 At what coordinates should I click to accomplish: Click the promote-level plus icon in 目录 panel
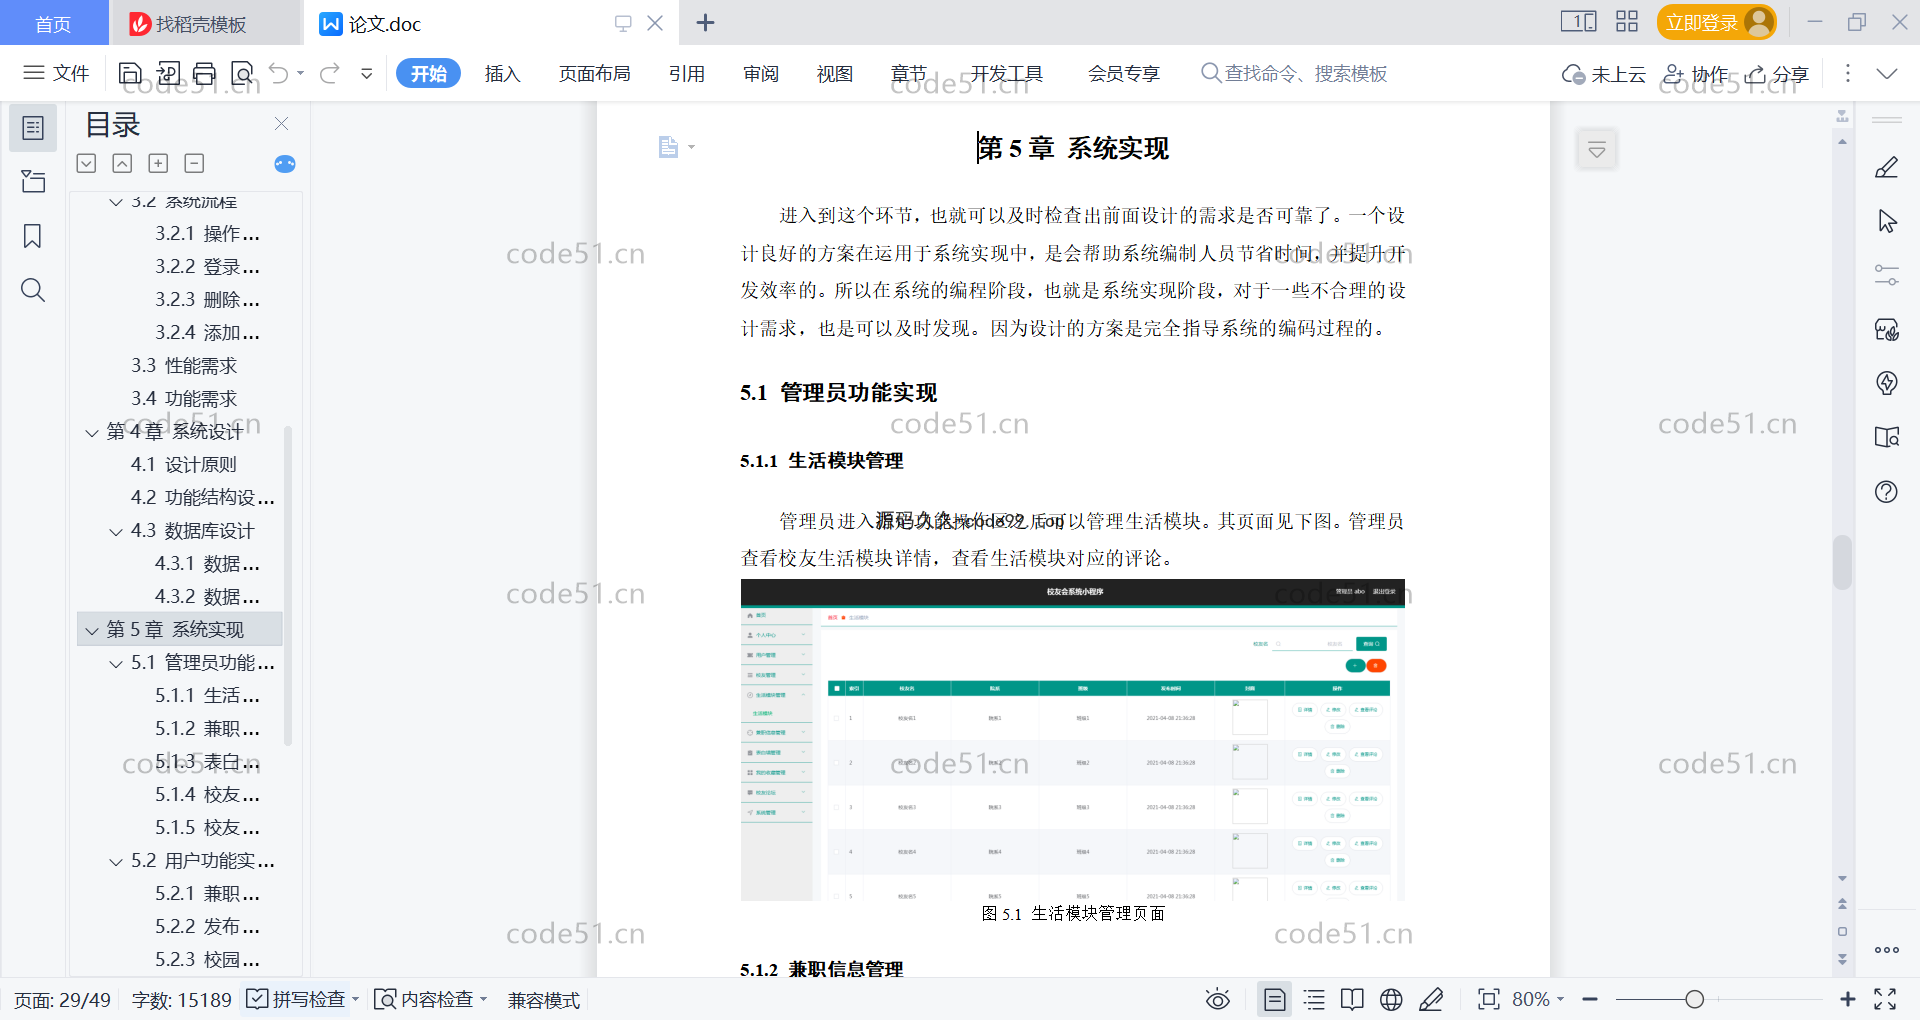(158, 163)
